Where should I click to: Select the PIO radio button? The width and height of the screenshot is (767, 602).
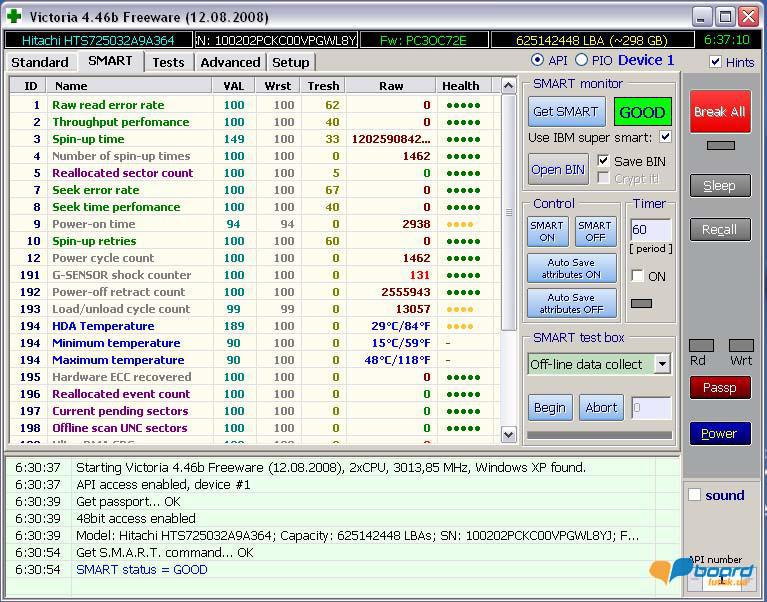pos(580,61)
